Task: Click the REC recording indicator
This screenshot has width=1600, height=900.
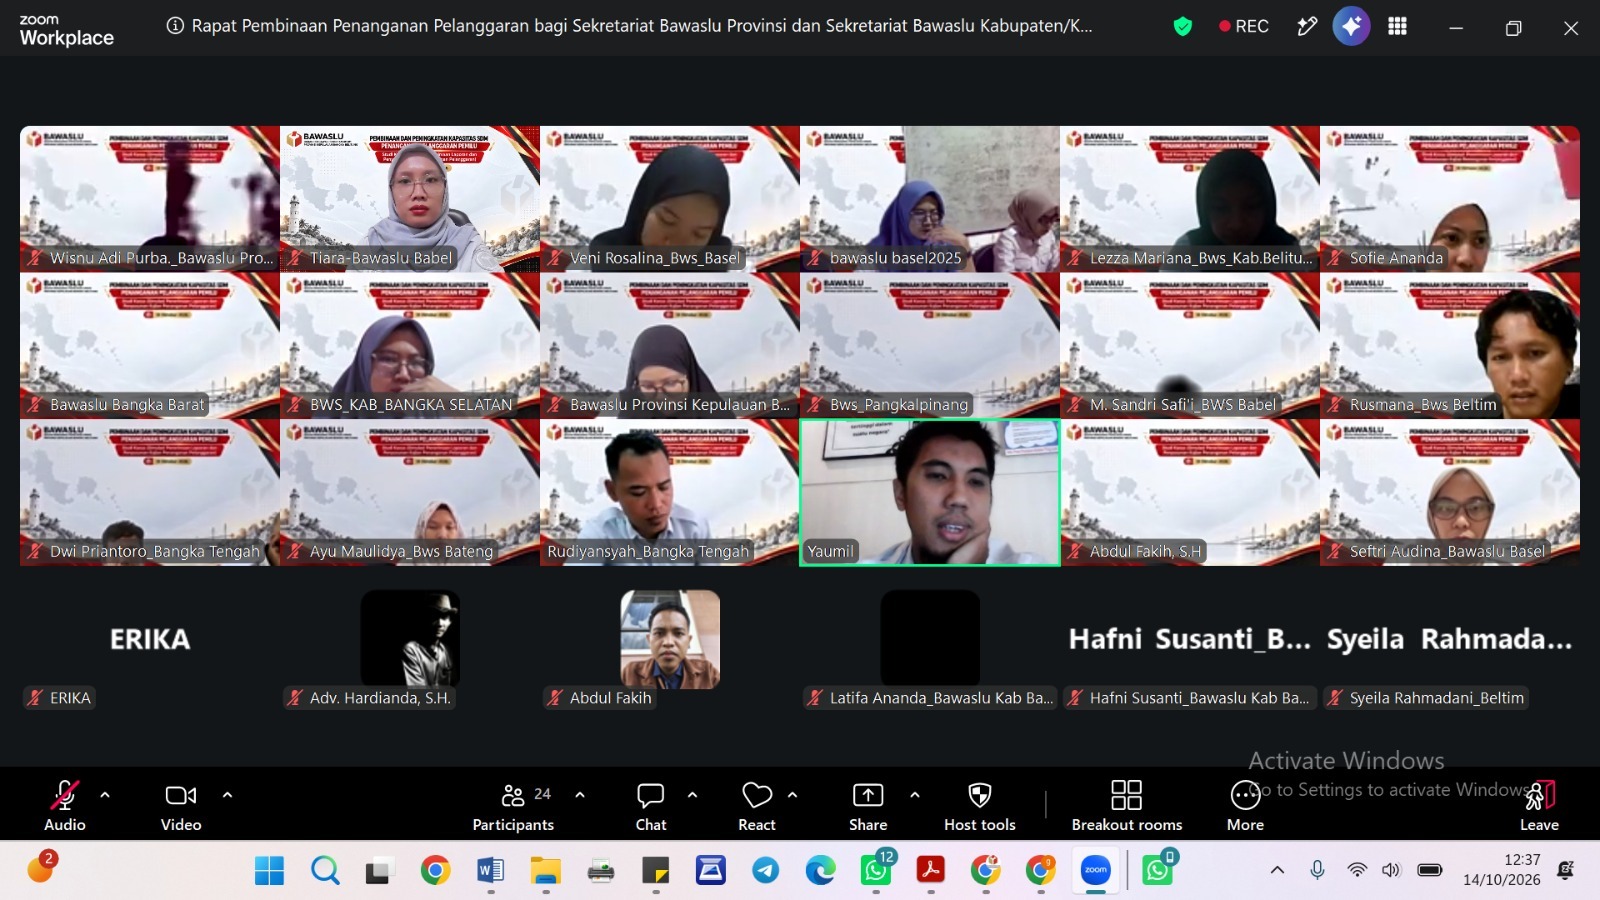Action: tap(1244, 27)
